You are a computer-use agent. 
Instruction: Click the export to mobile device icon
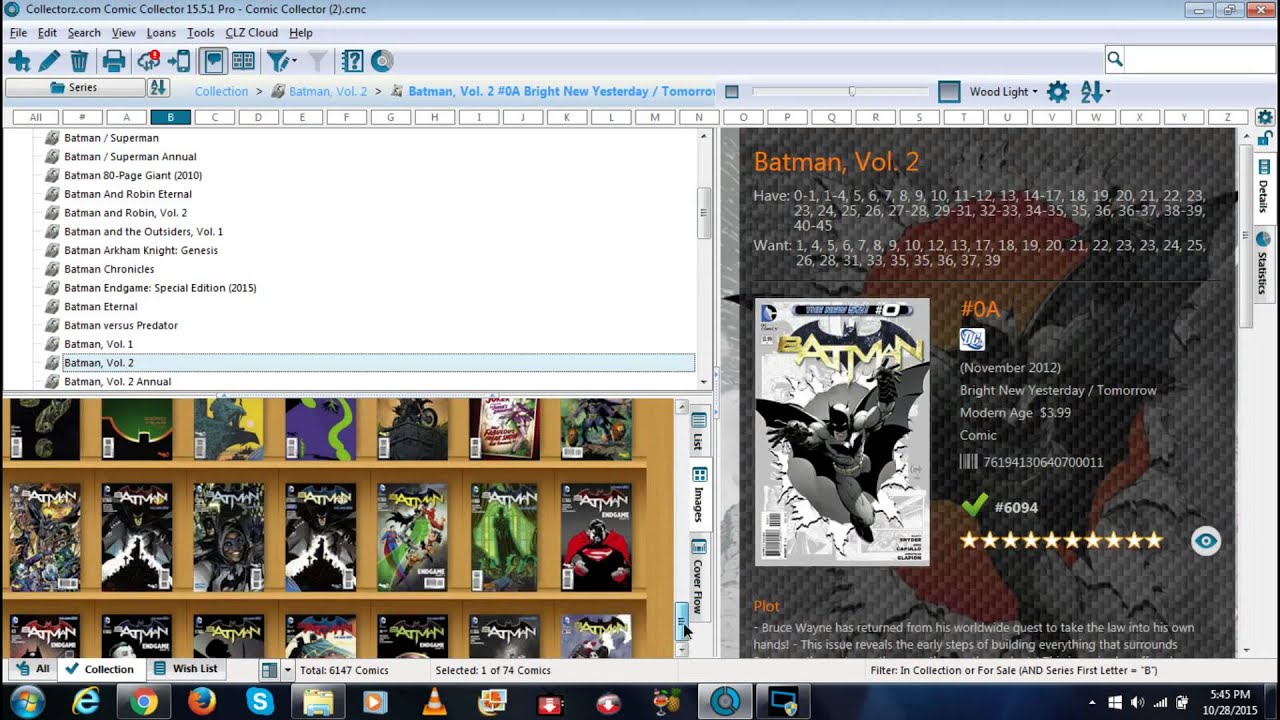click(x=179, y=61)
